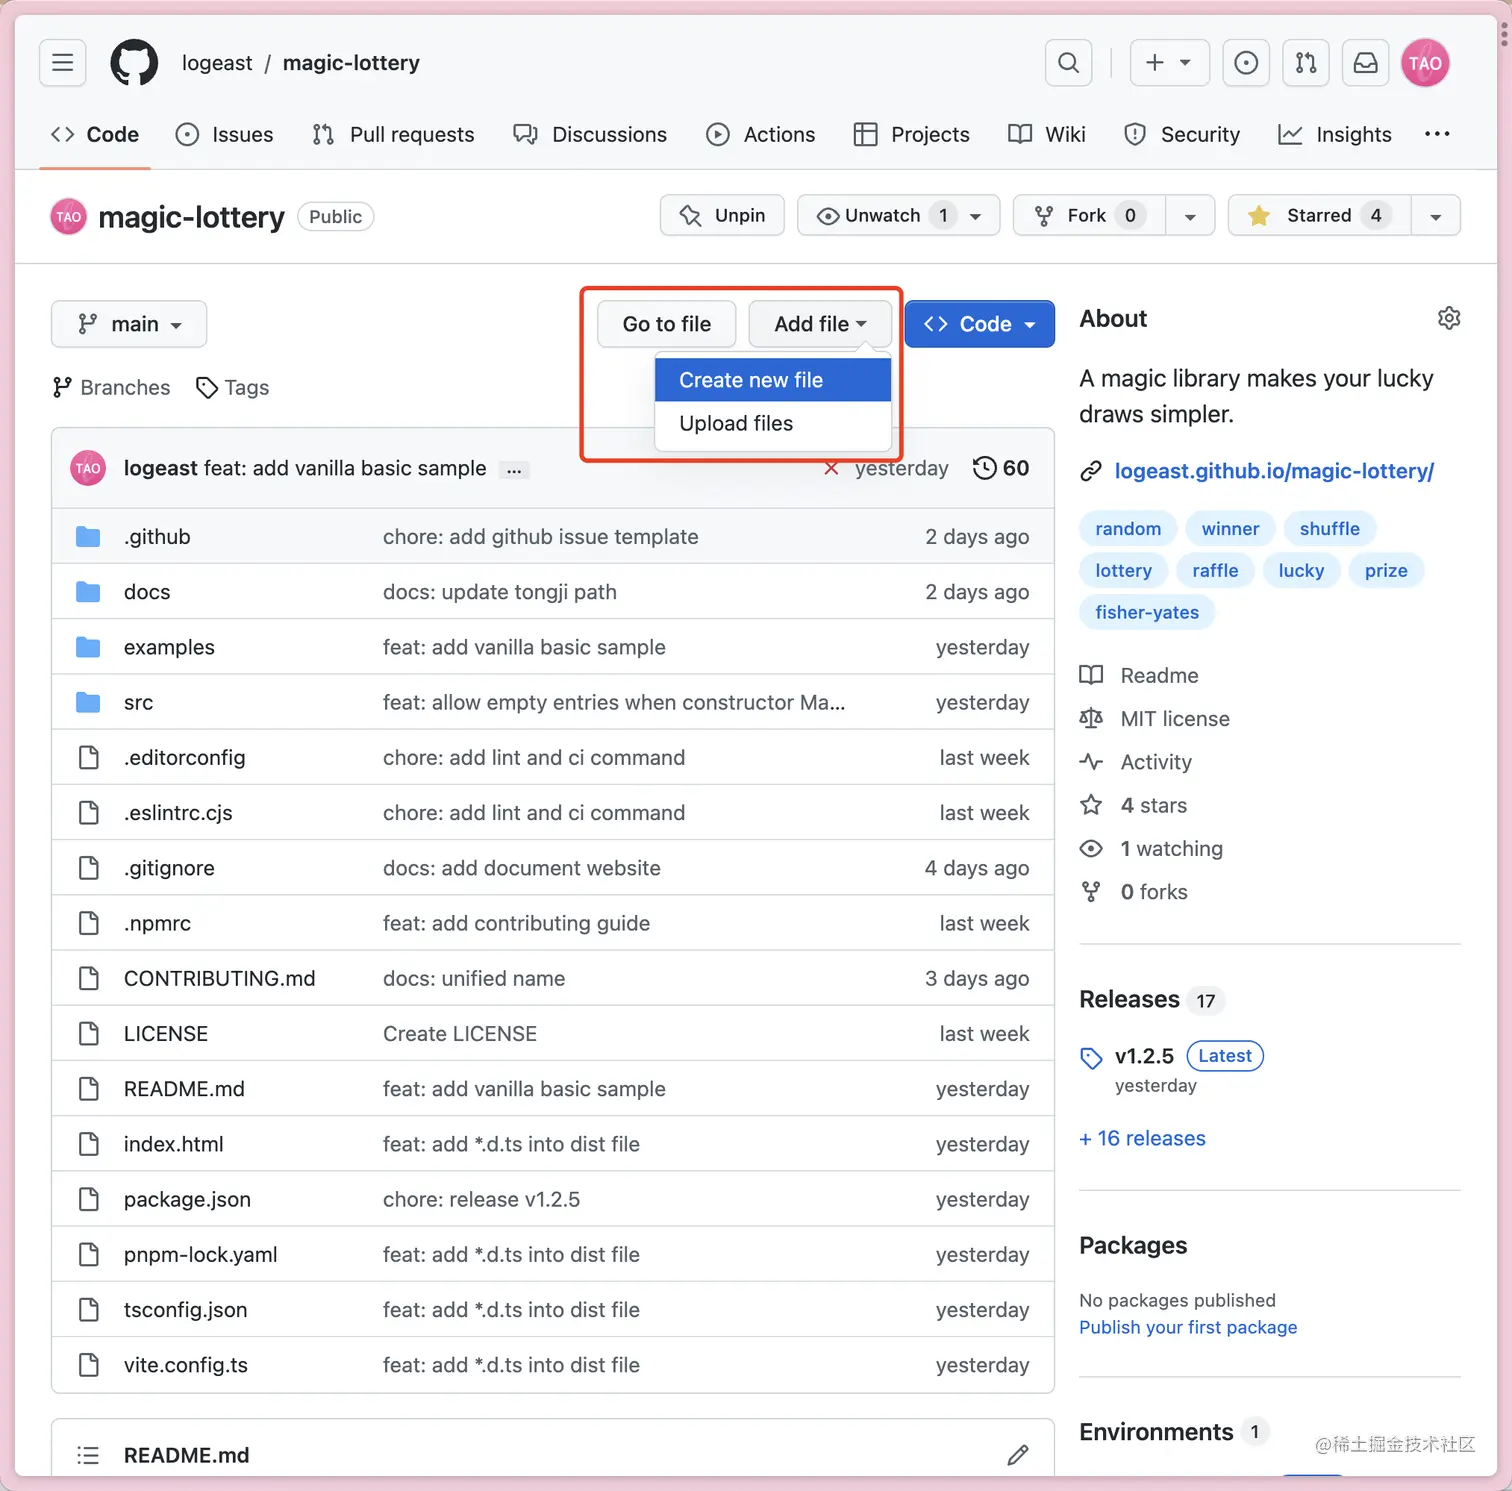1512x1491 pixels.
Task: Open the package.json file
Action: (187, 1200)
